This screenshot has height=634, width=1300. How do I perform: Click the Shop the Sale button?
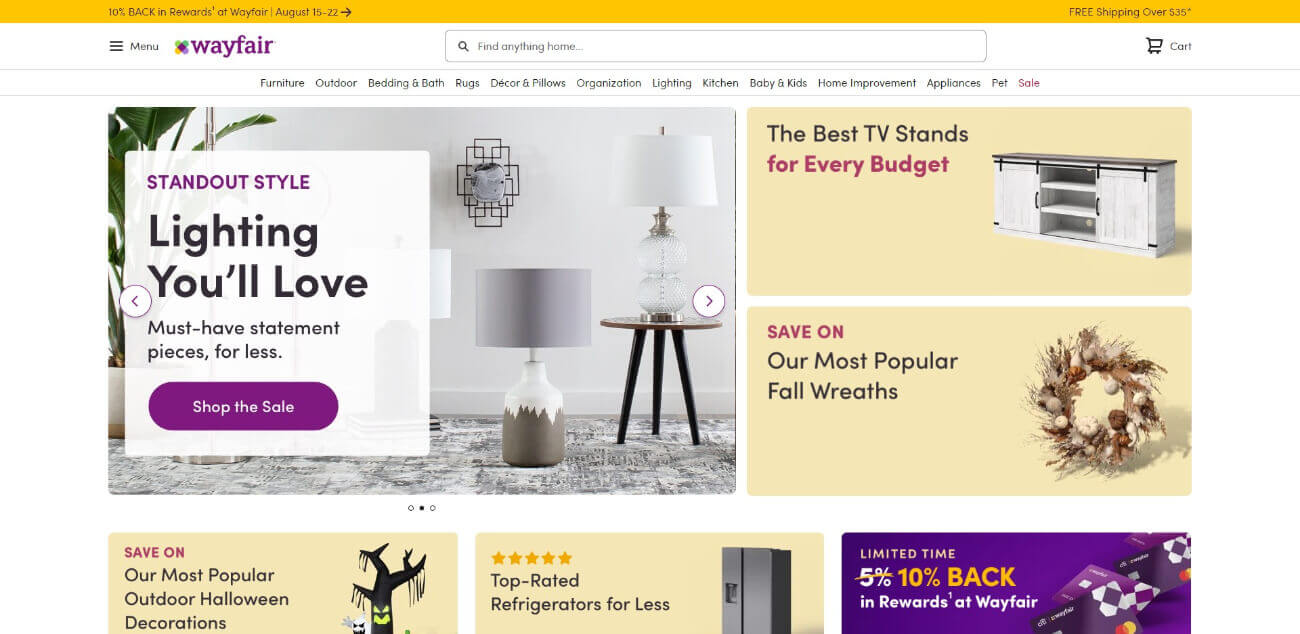click(x=243, y=406)
